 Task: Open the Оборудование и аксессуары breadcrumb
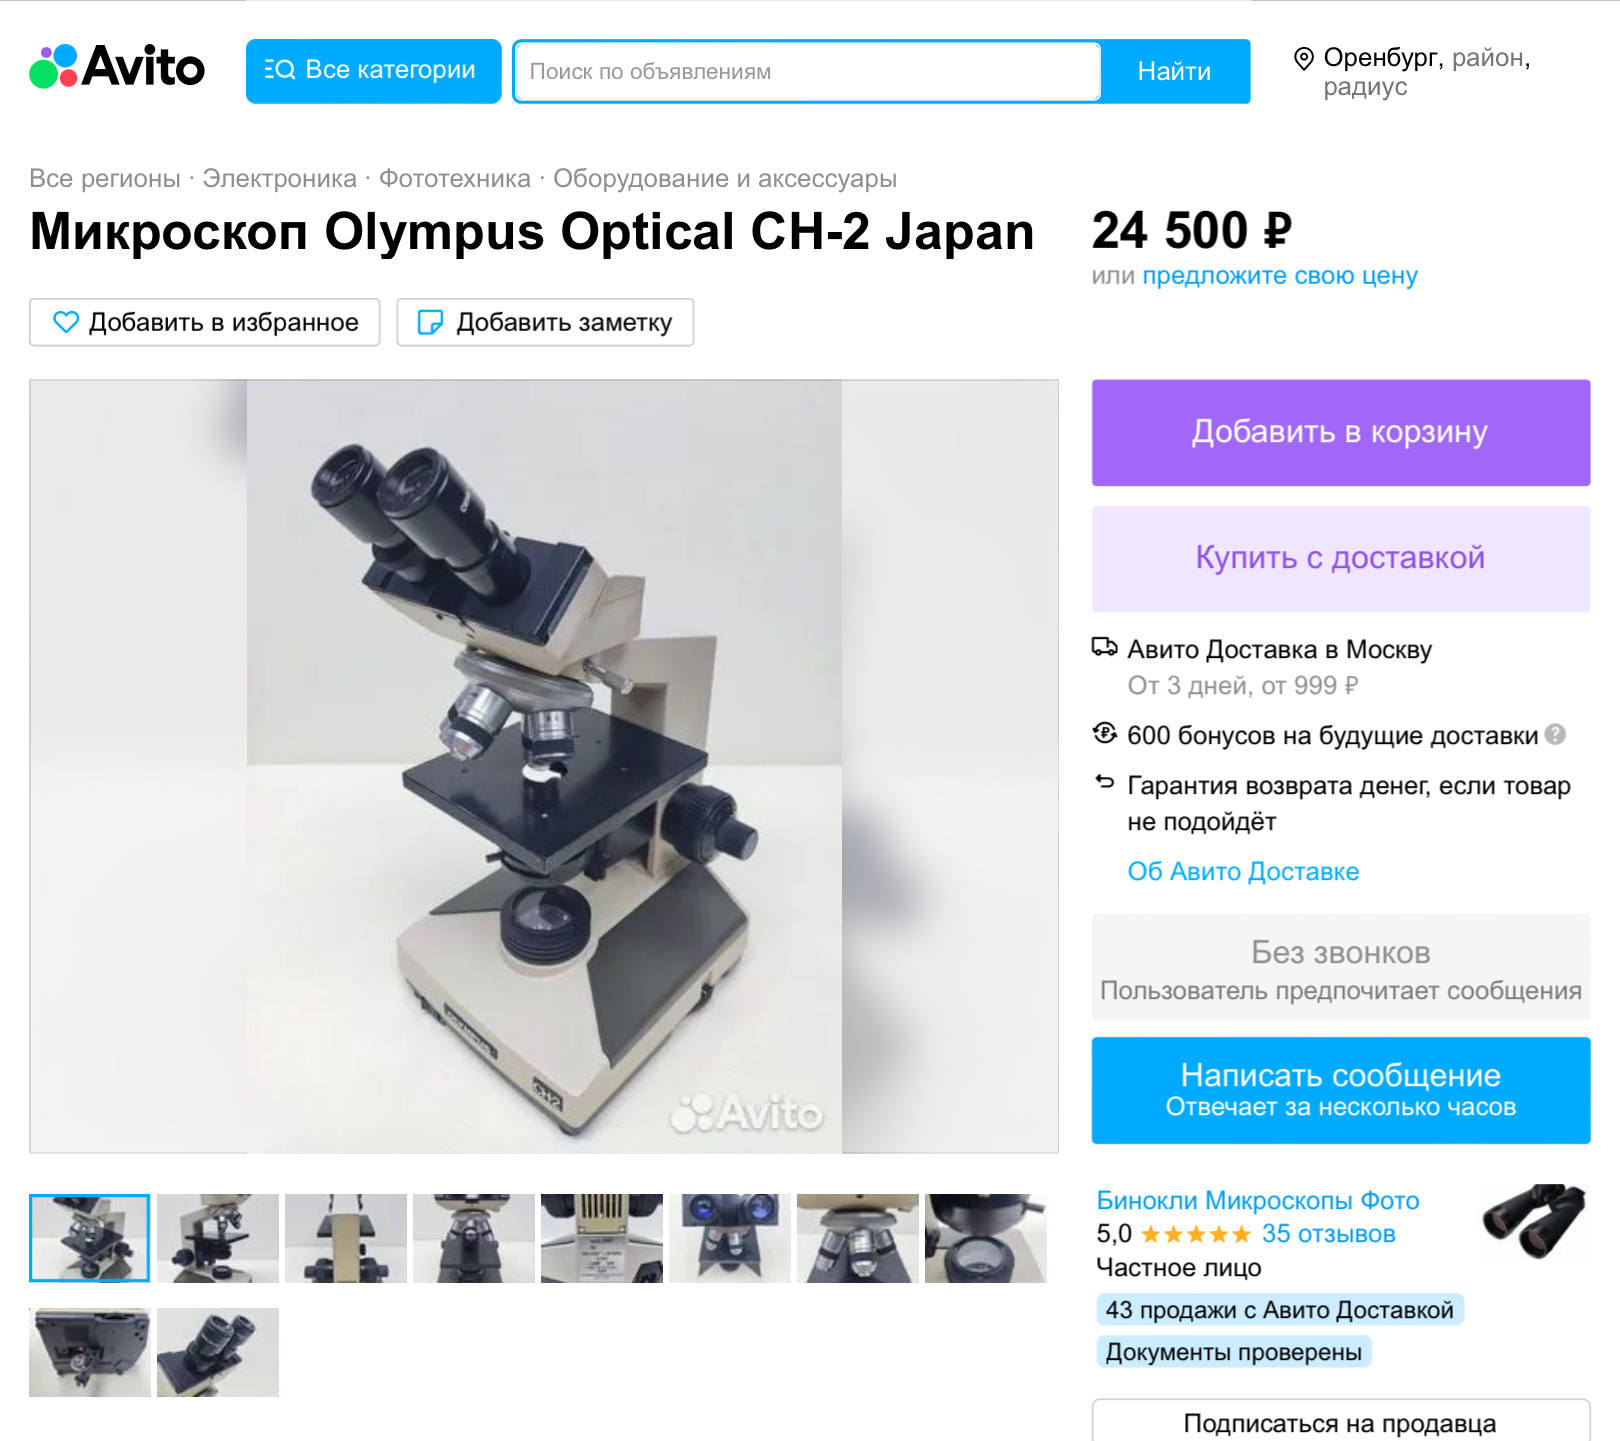[x=725, y=178]
